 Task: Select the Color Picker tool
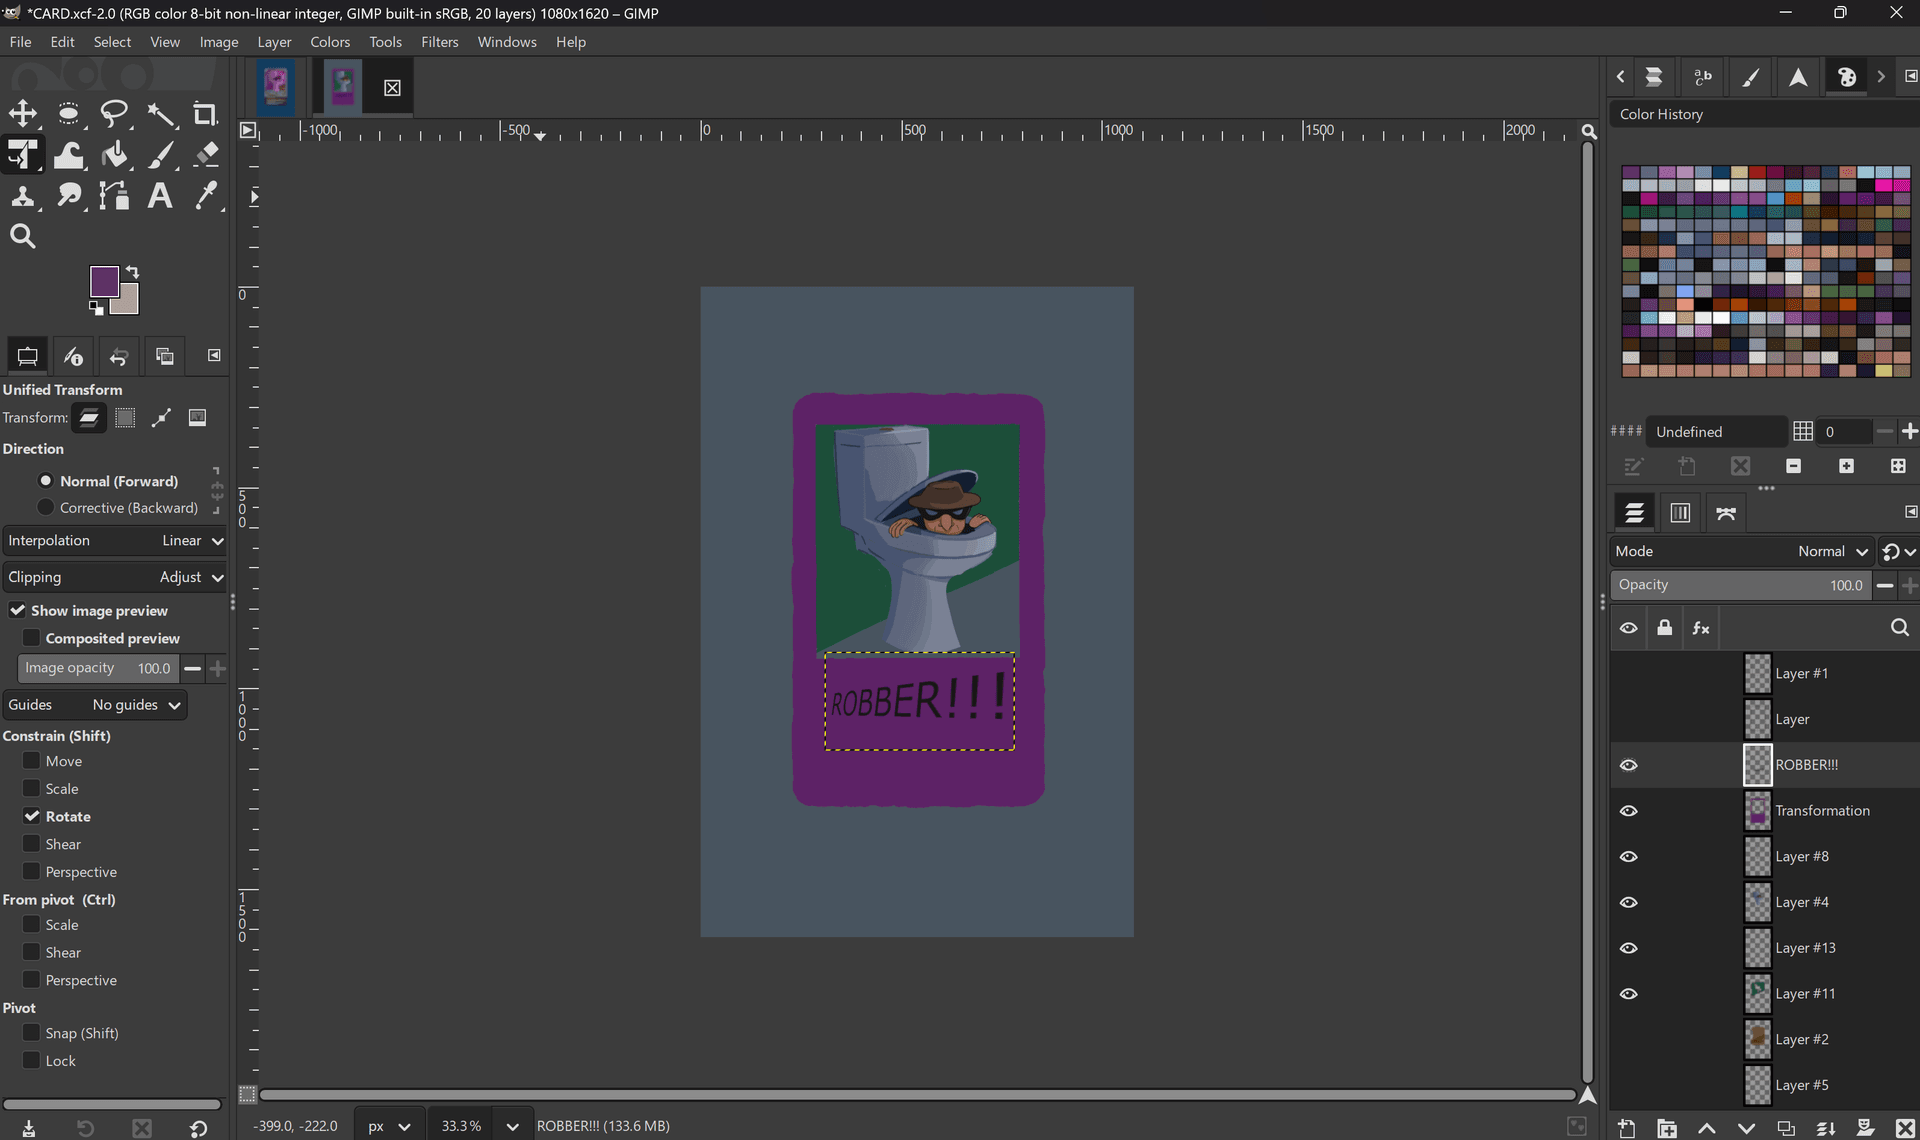tap(206, 196)
